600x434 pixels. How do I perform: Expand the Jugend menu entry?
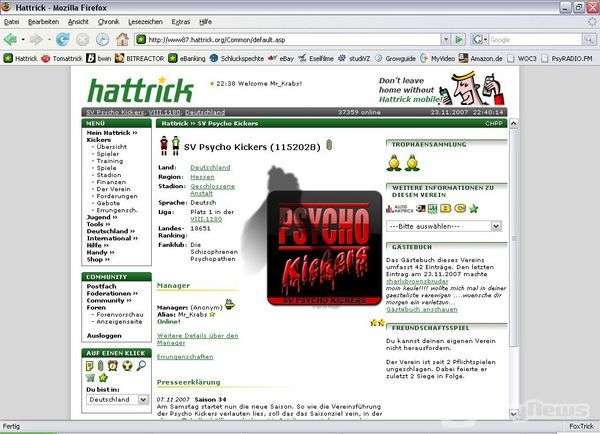[x=102, y=217]
